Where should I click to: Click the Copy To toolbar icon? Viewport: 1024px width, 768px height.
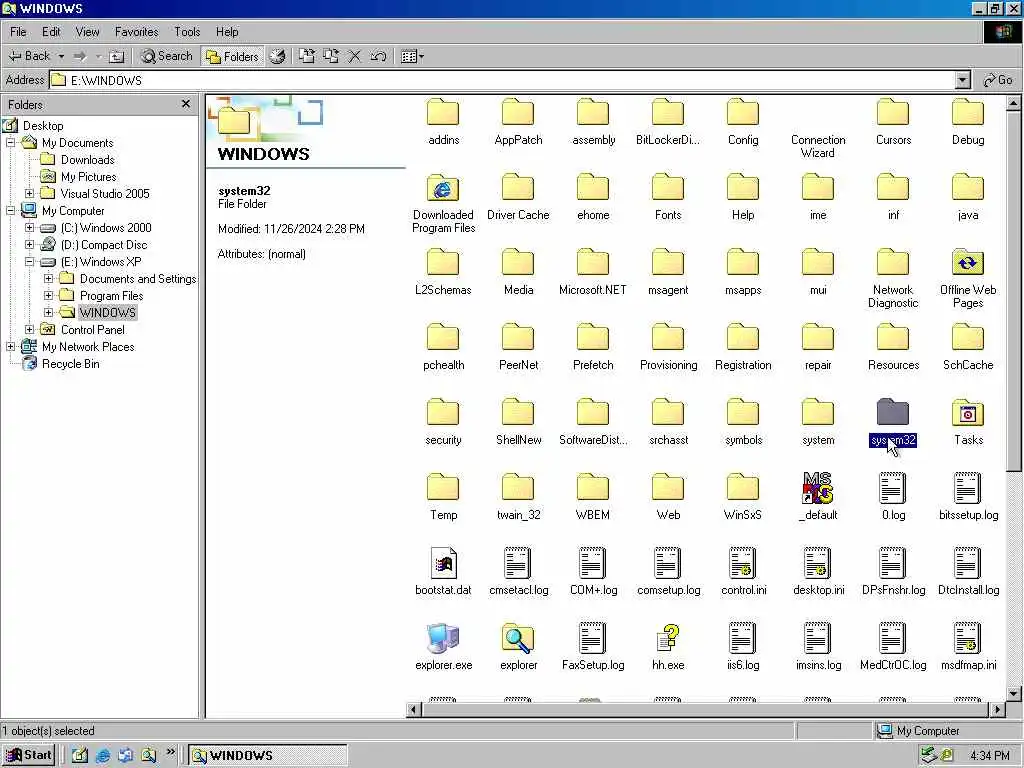330,56
